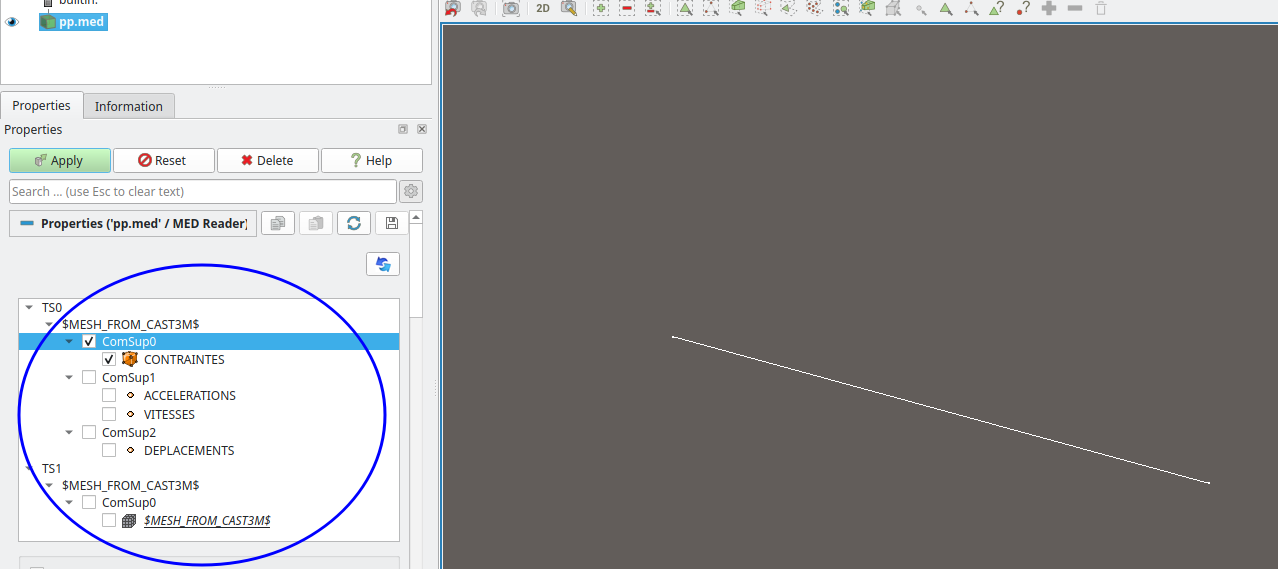
Task: Open advanced properties with gear icon
Action: (411, 191)
